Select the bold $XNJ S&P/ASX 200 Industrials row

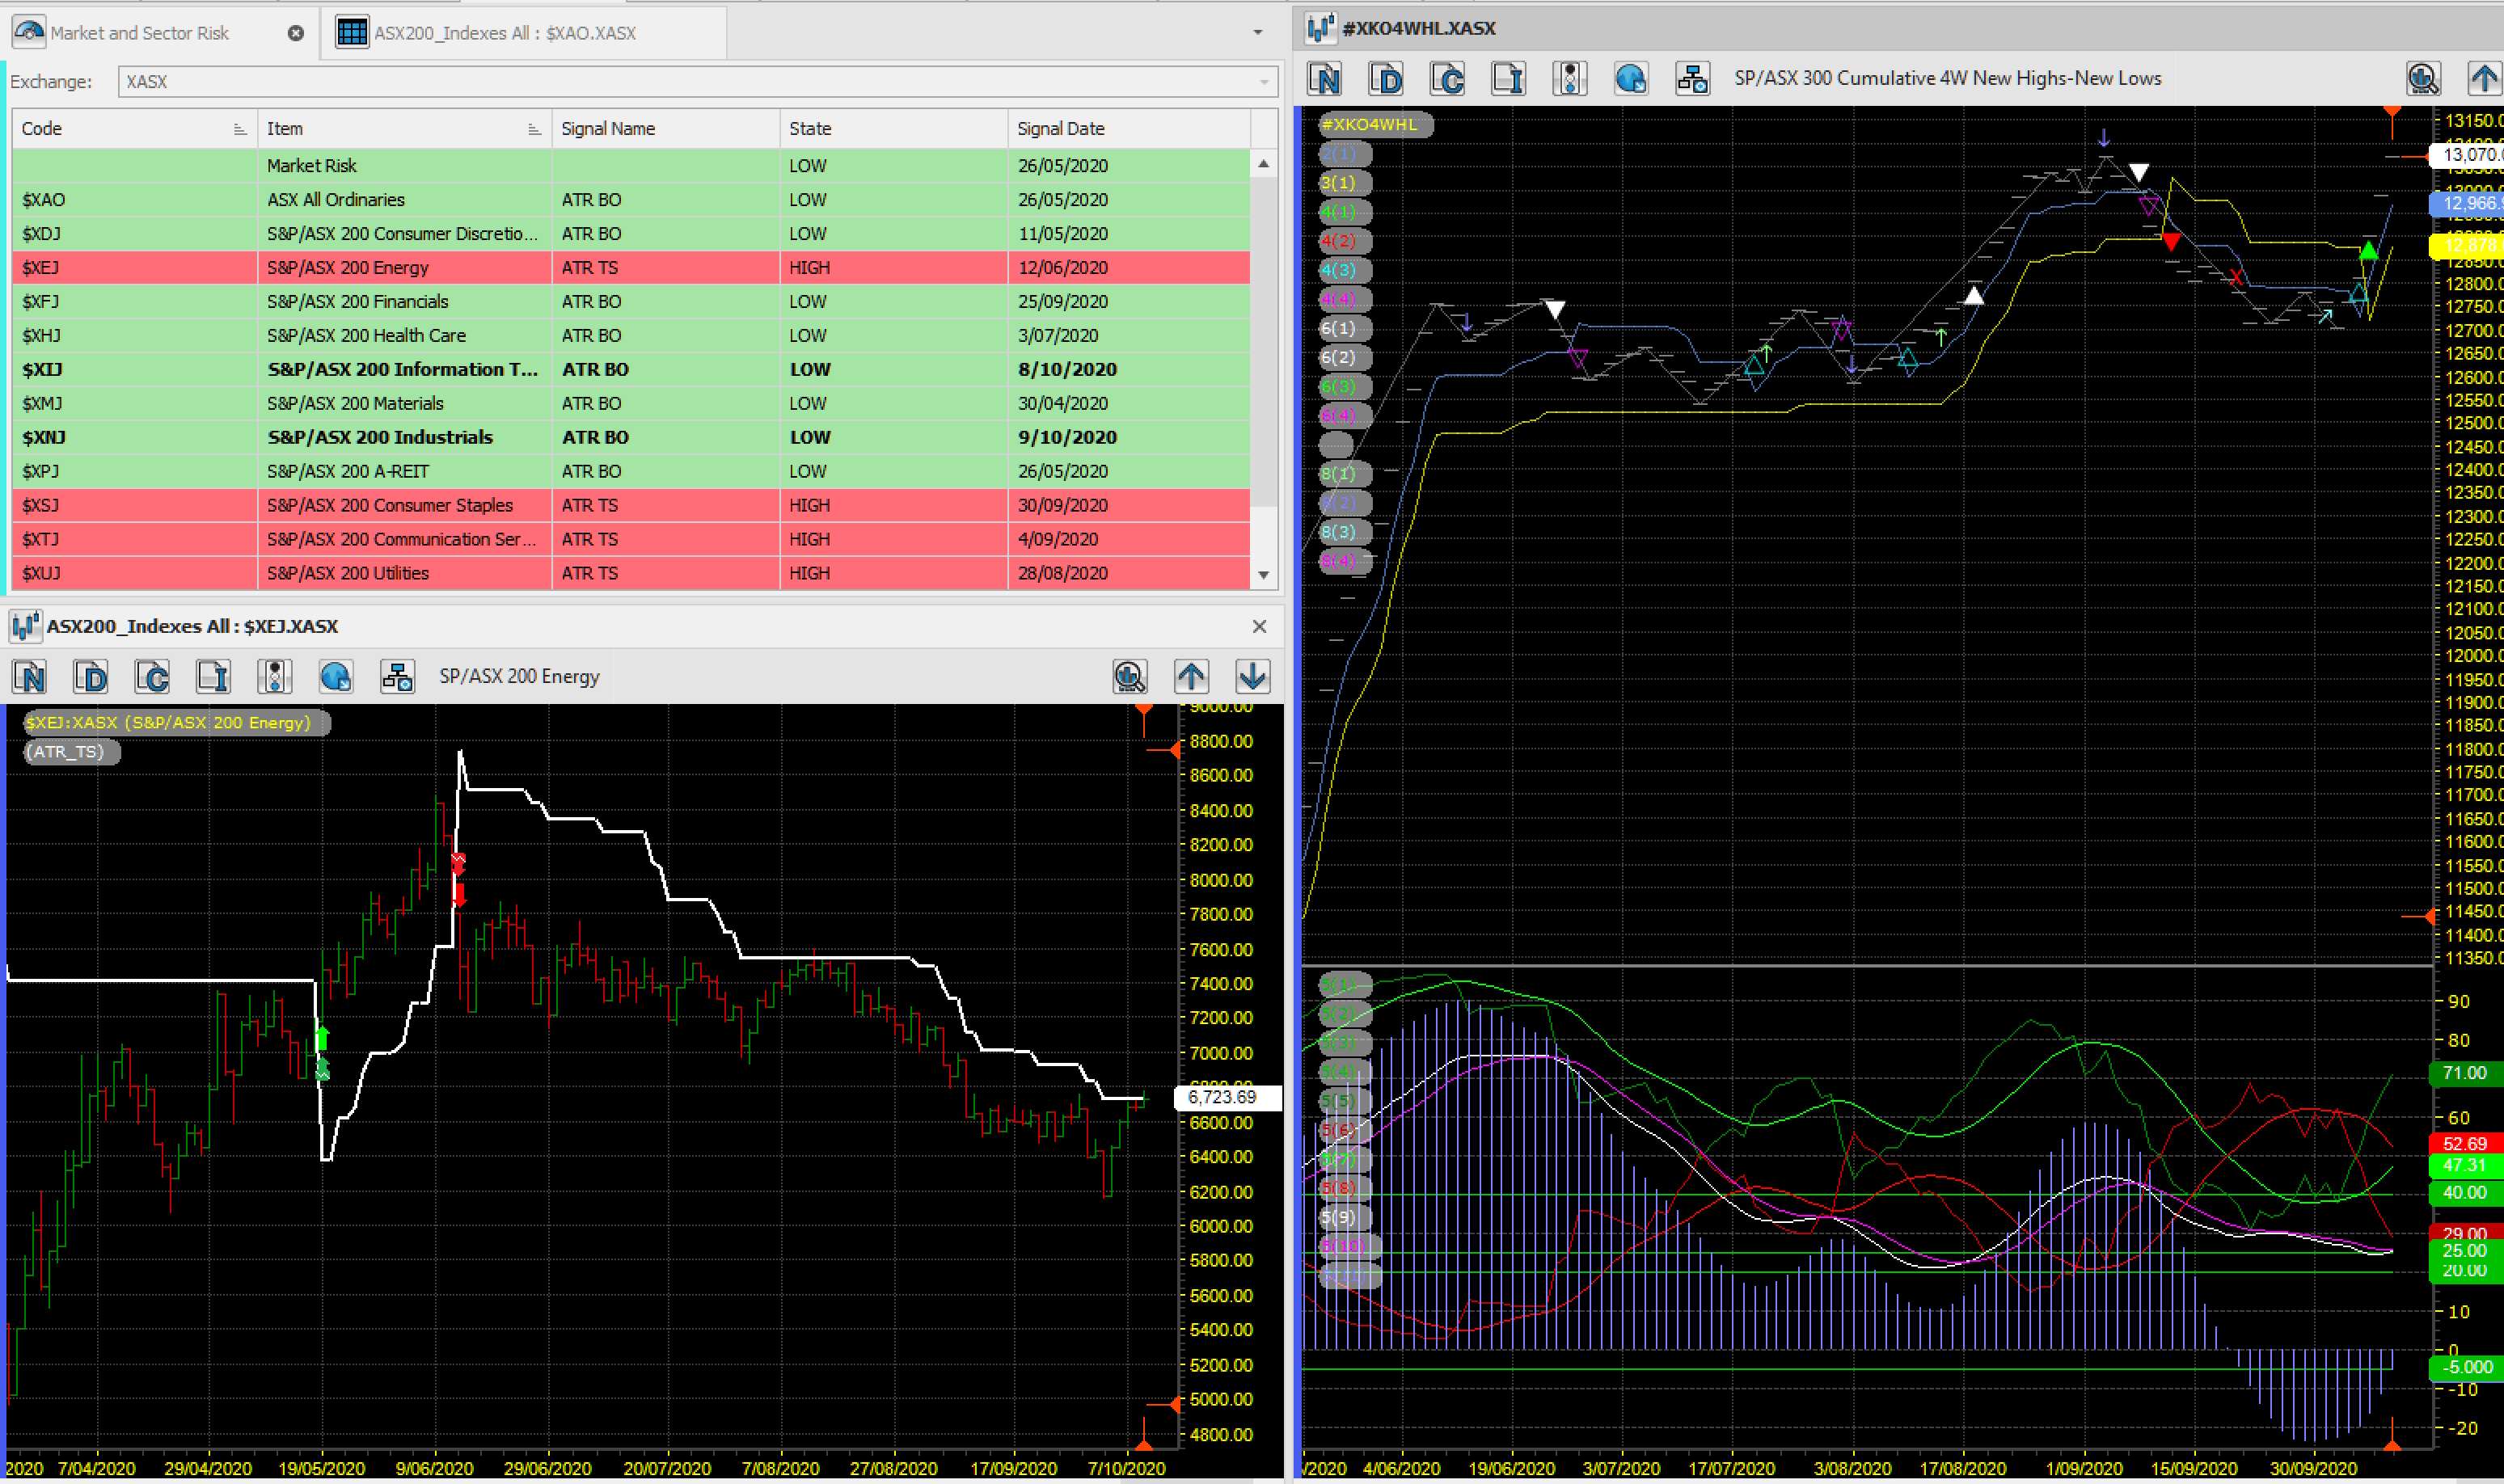(631, 438)
